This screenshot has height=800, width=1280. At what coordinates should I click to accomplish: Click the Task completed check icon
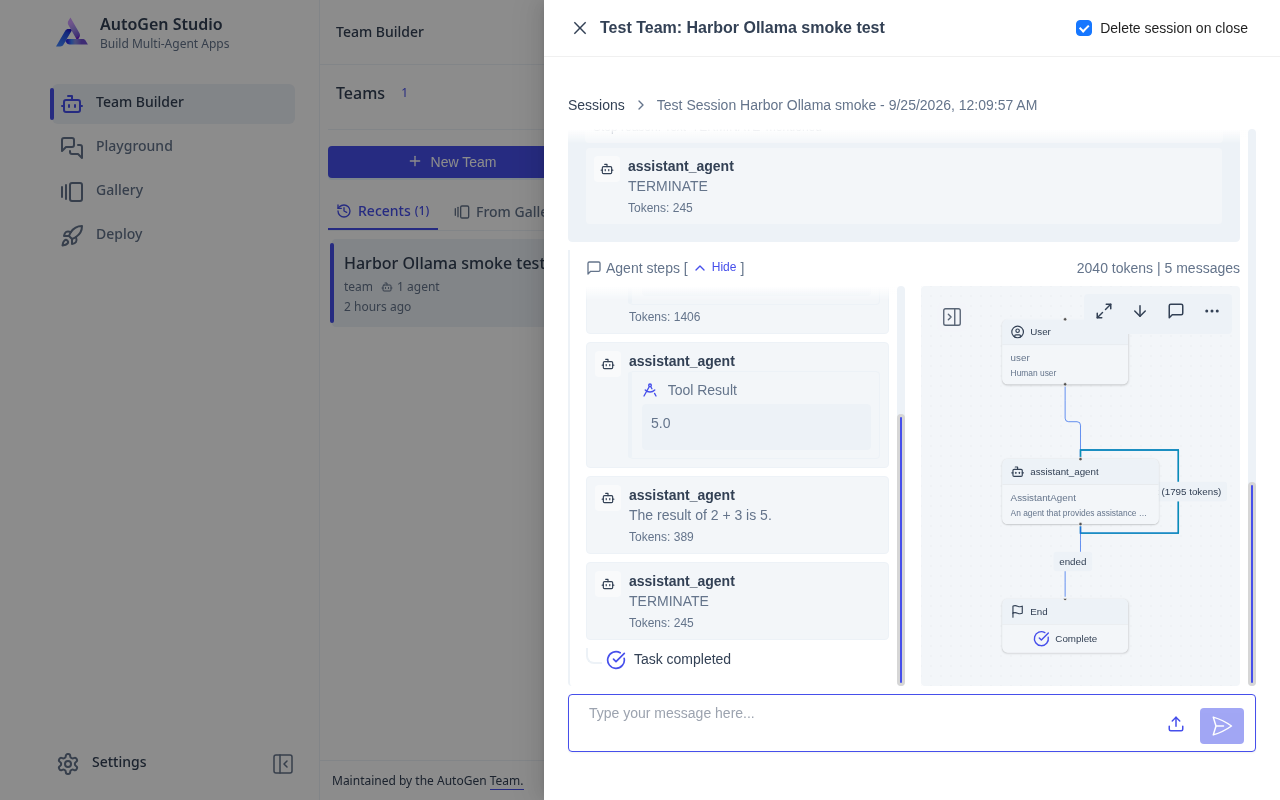click(616, 660)
